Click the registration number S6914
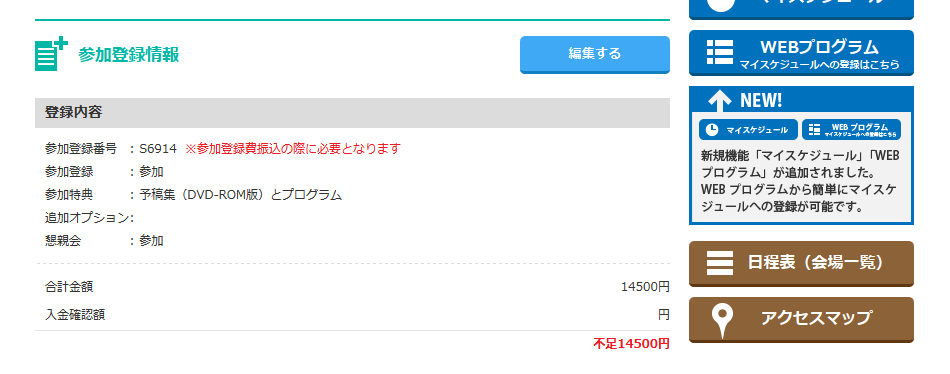 (x=158, y=149)
